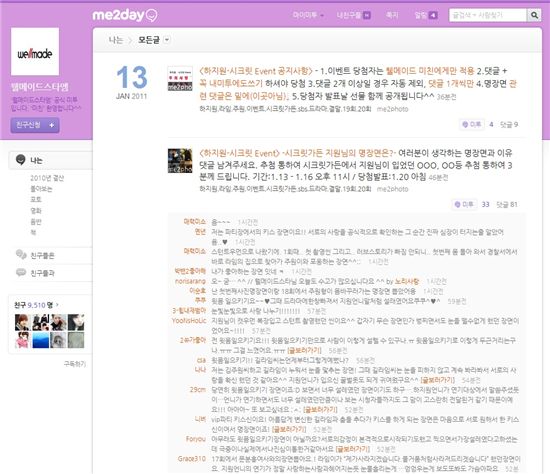Open the me2photo thumbnail of the 명장면 post
Viewport: 550px width, 474px height.
[x=180, y=161]
